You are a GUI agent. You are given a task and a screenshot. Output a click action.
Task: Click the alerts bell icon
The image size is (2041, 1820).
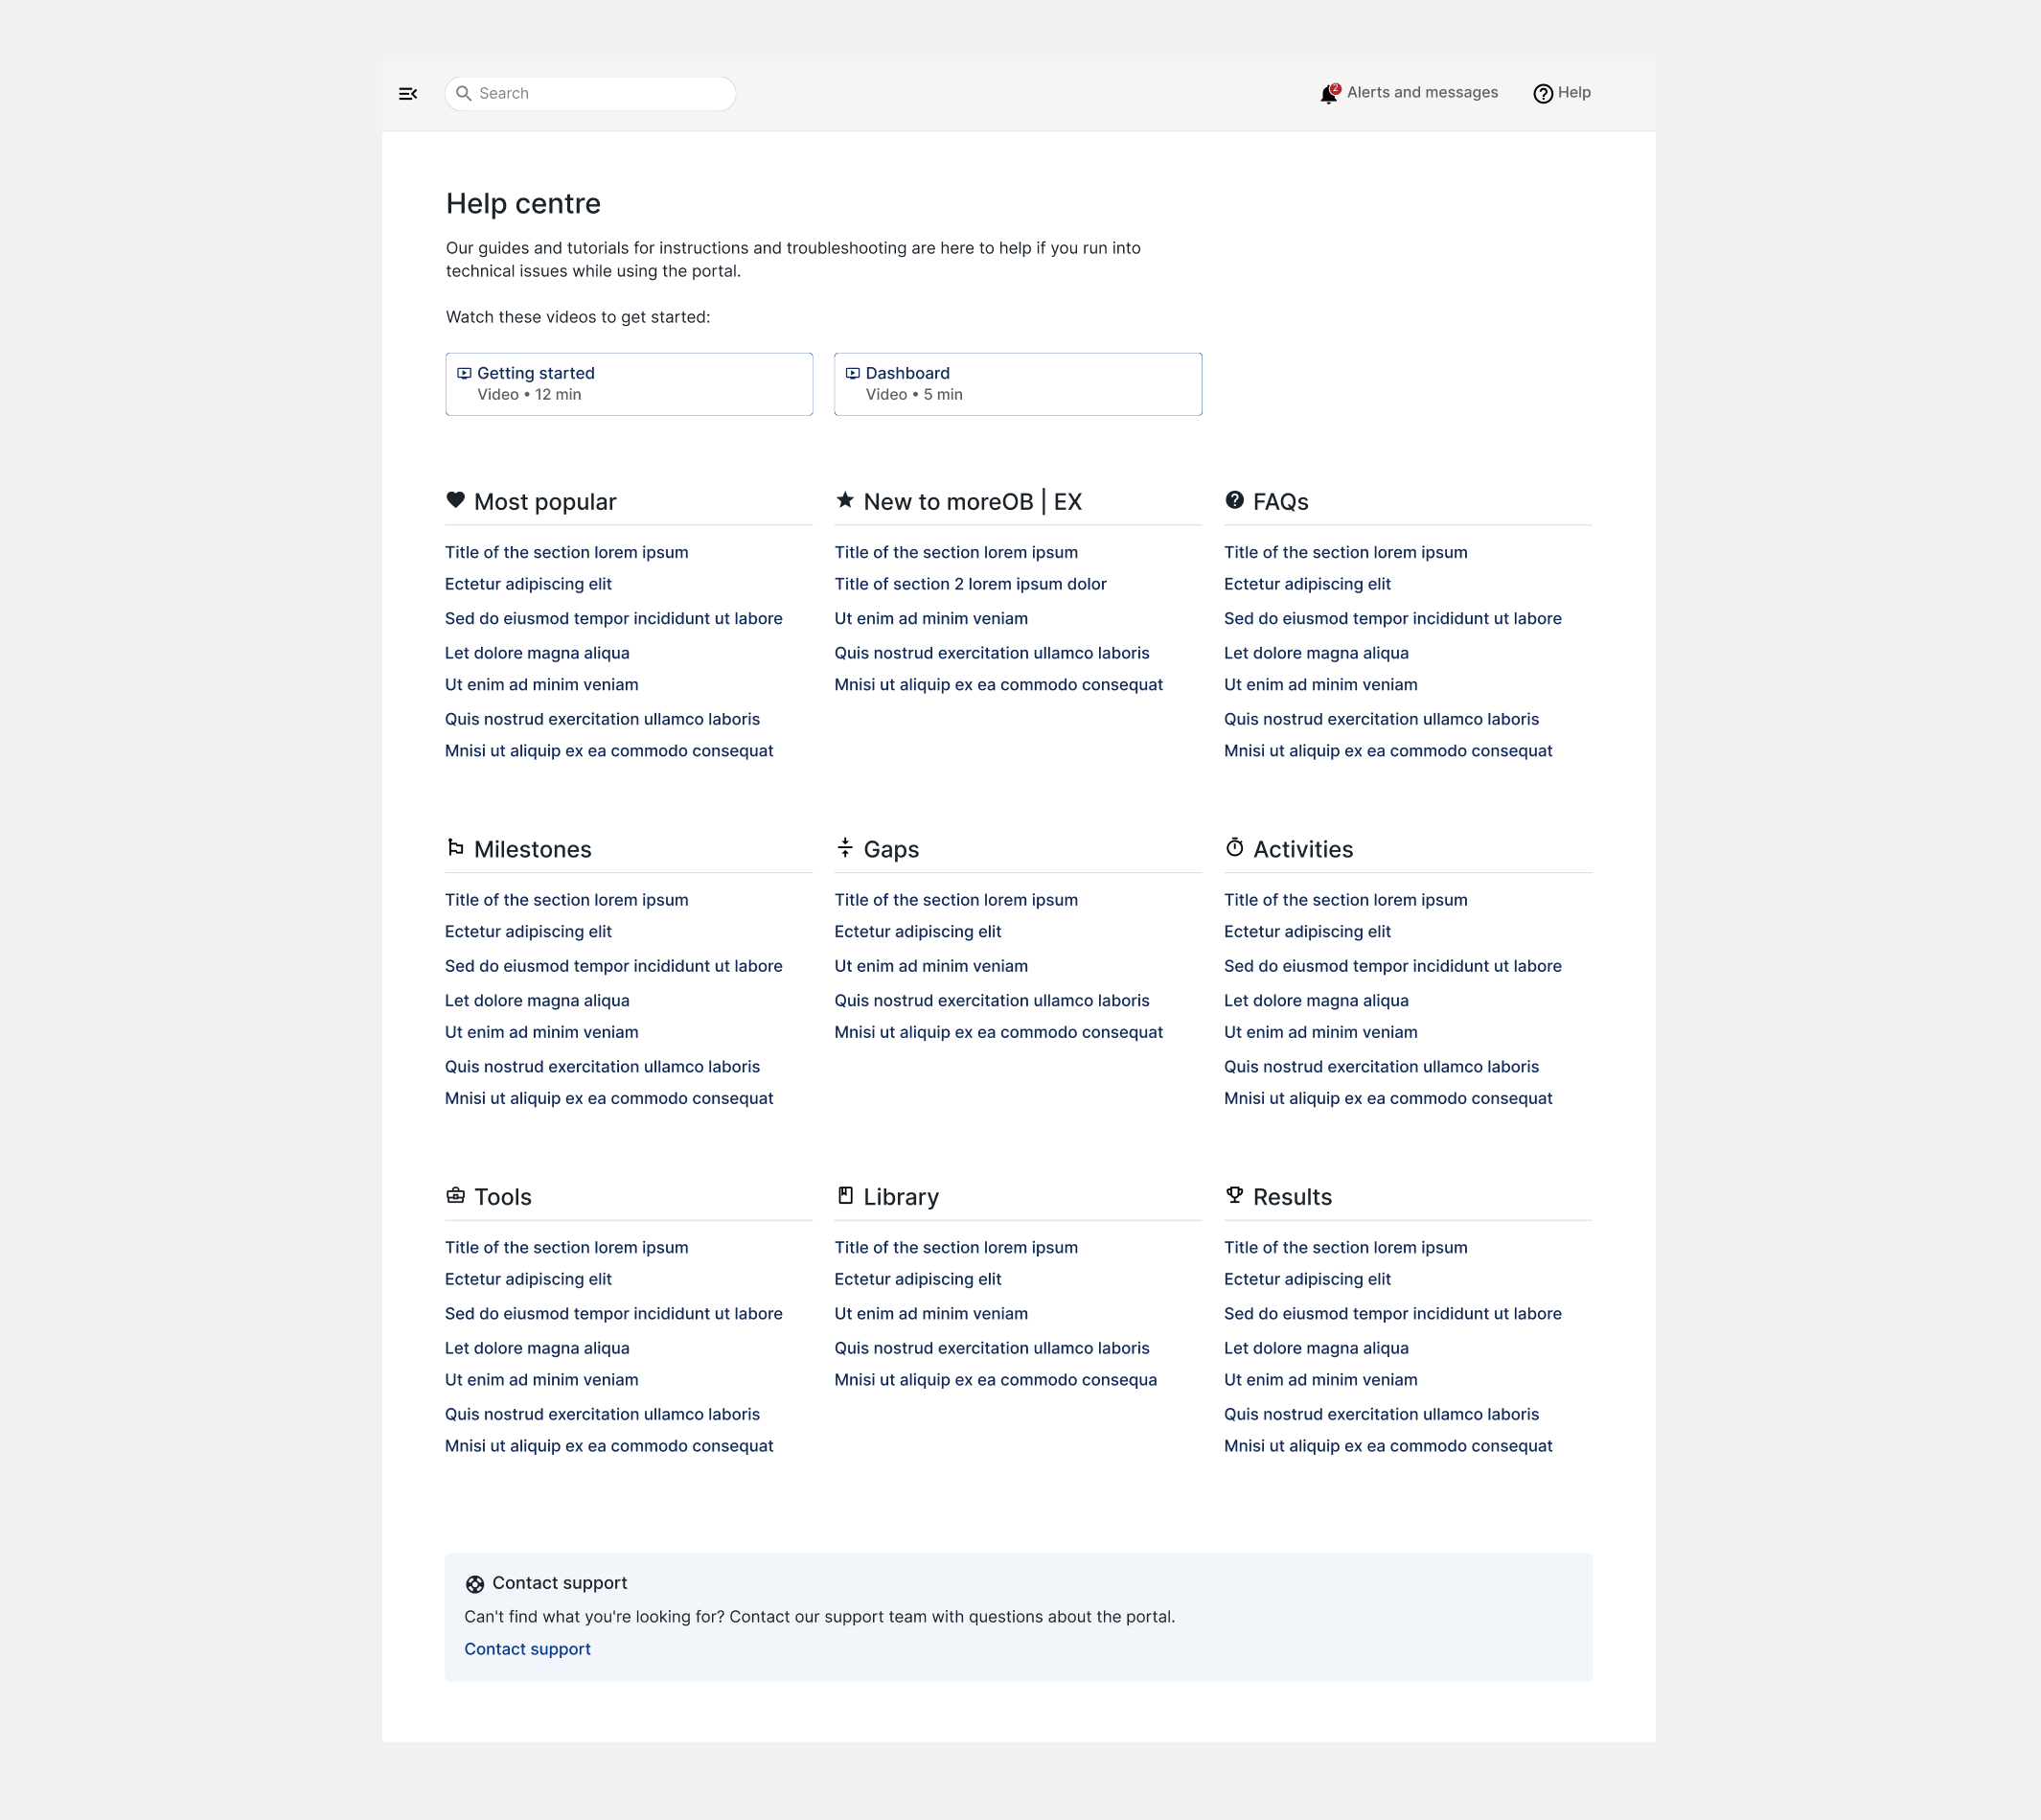point(1329,94)
